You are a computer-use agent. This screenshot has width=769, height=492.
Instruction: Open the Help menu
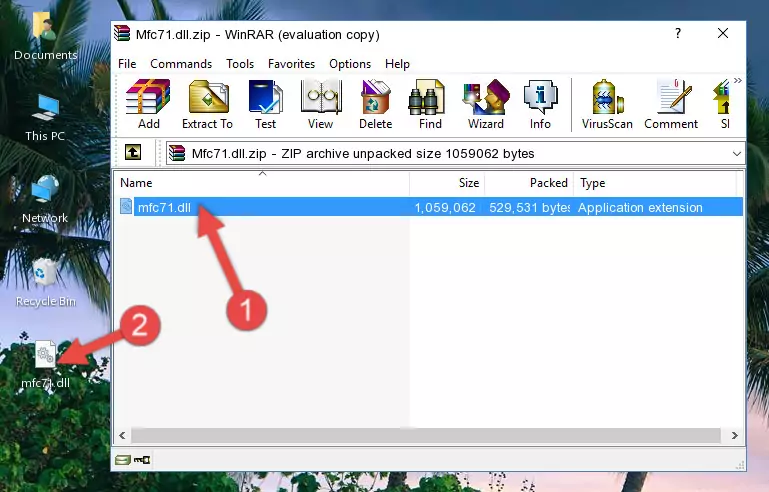pos(397,64)
